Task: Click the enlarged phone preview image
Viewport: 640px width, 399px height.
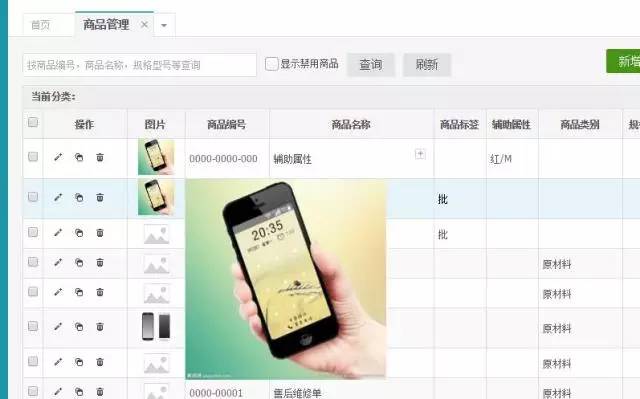Action: click(286, 279)
